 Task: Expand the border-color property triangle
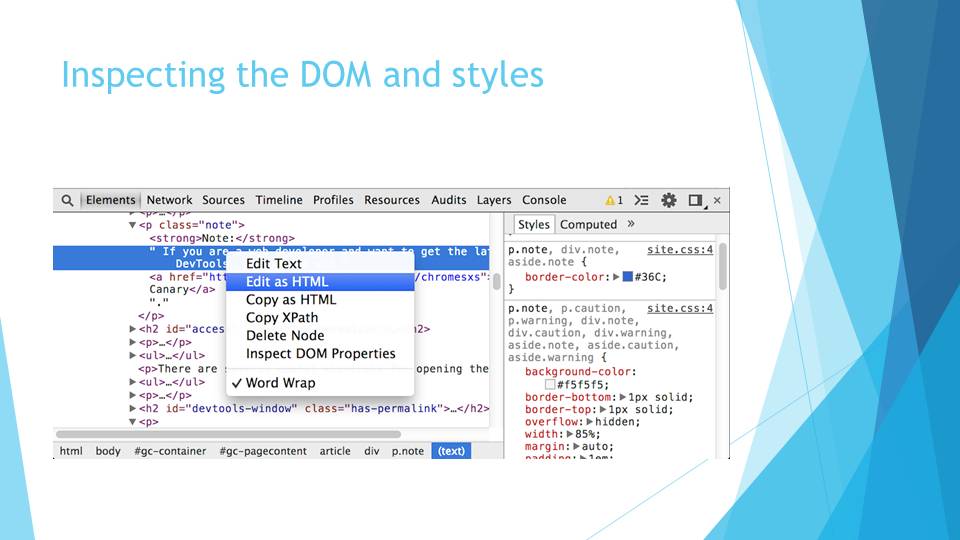[x=617, y=277]
